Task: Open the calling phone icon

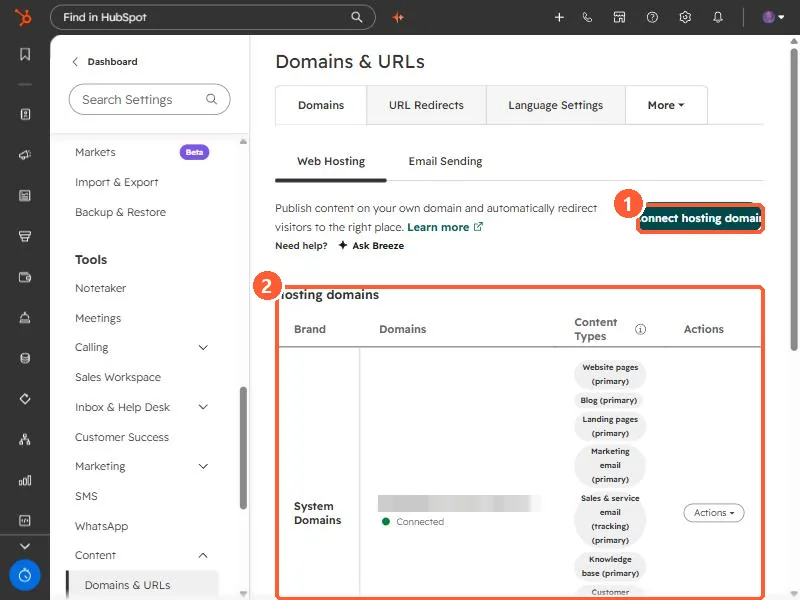Action: coord(588,17)
